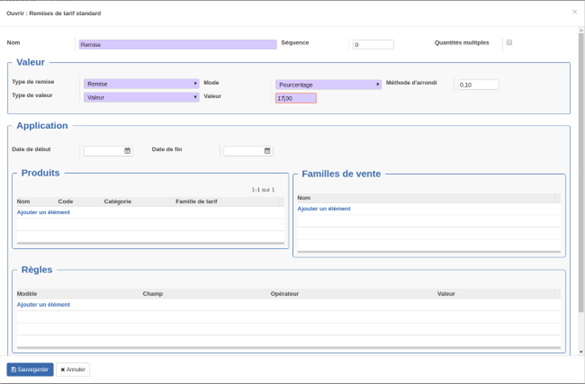Enable the Quantités multiples checkbox
This screenshot has width=585, height=384.
click(x=509, y=43)
